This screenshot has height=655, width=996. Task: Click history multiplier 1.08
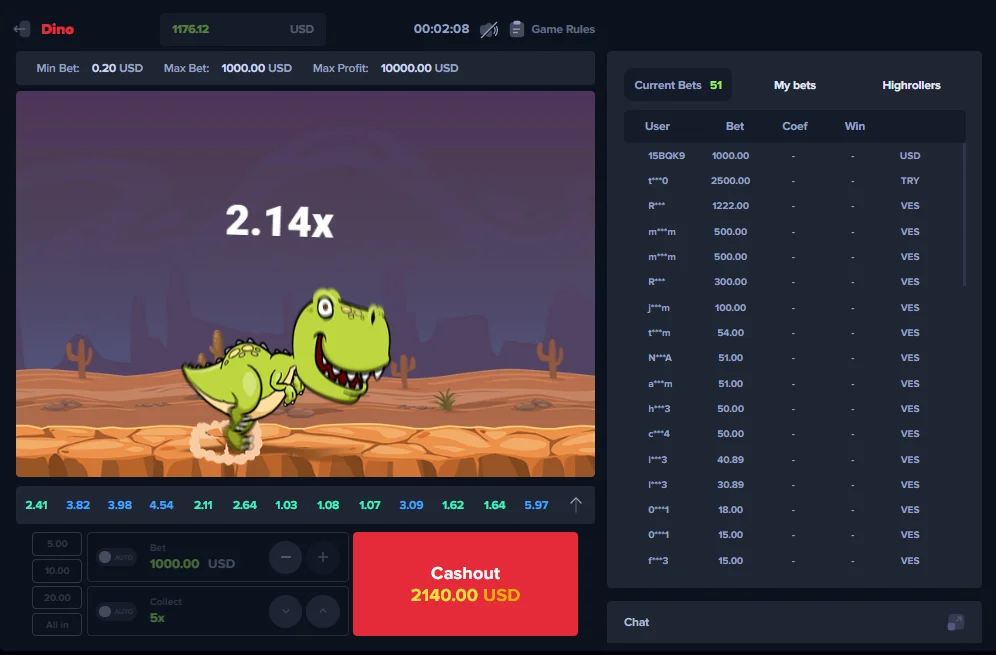tap(328, 505)
